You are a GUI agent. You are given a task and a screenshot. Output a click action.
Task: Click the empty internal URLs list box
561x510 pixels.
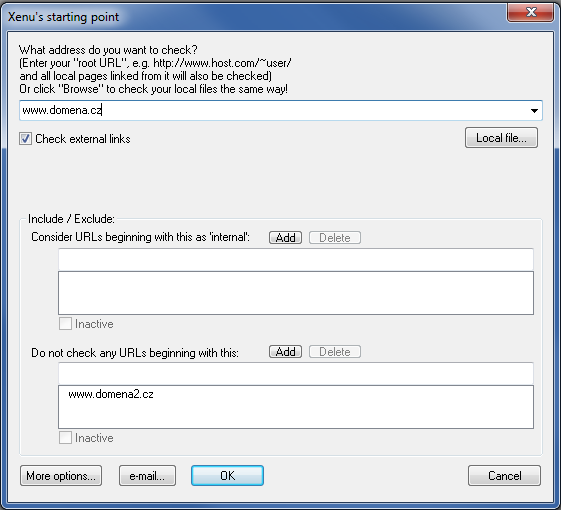coord(296,293)
